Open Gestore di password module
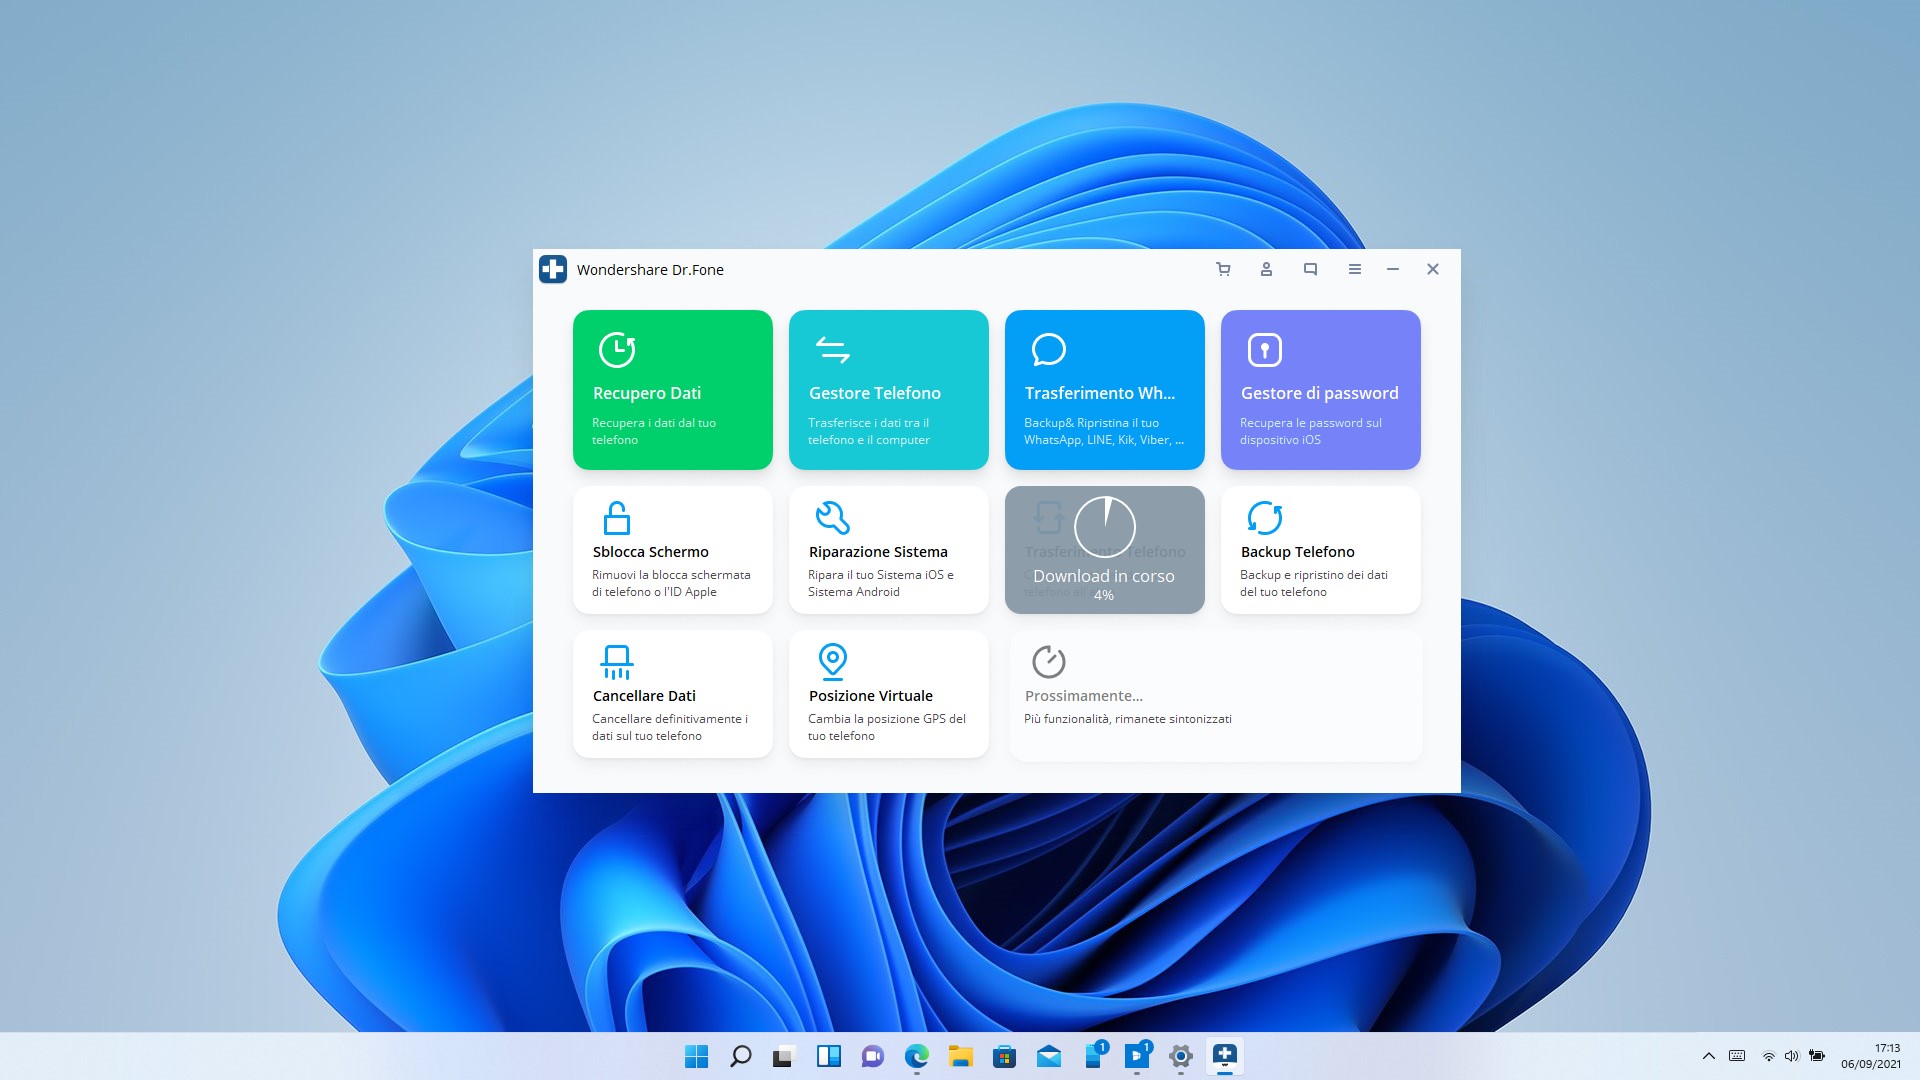This screenshot has height=1080, width=1920. coord(1320,390)
